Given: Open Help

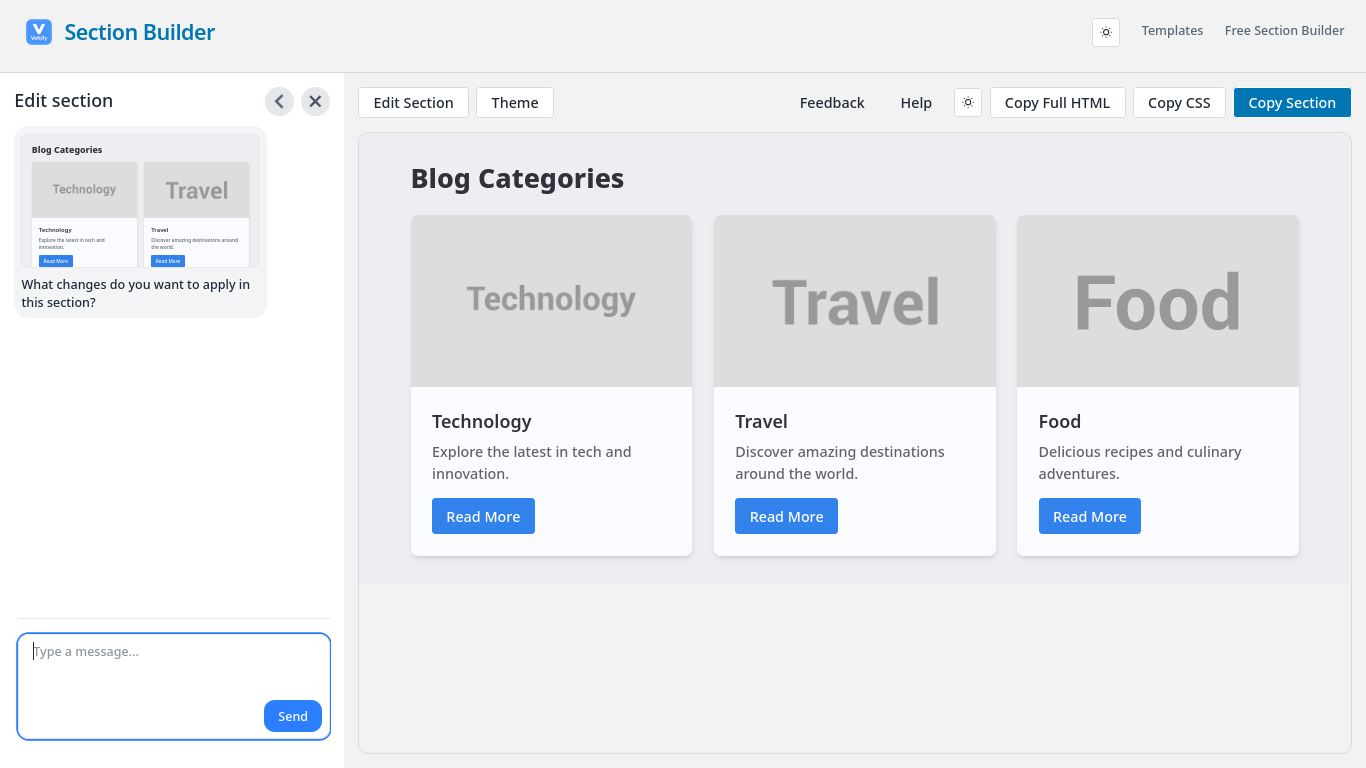Looking at the screenshot, I should [916, 103].
